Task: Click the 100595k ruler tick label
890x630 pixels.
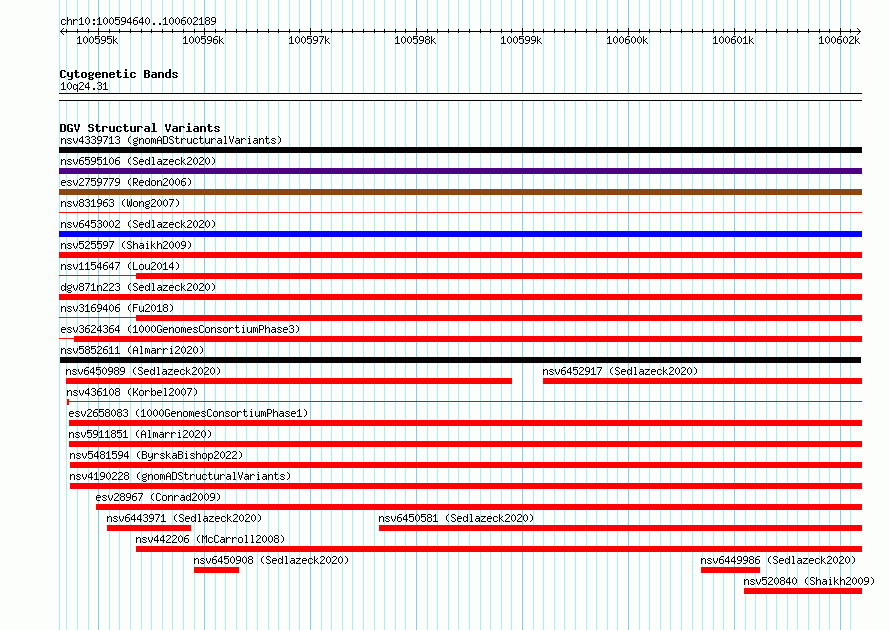Action: coord(97,40)
